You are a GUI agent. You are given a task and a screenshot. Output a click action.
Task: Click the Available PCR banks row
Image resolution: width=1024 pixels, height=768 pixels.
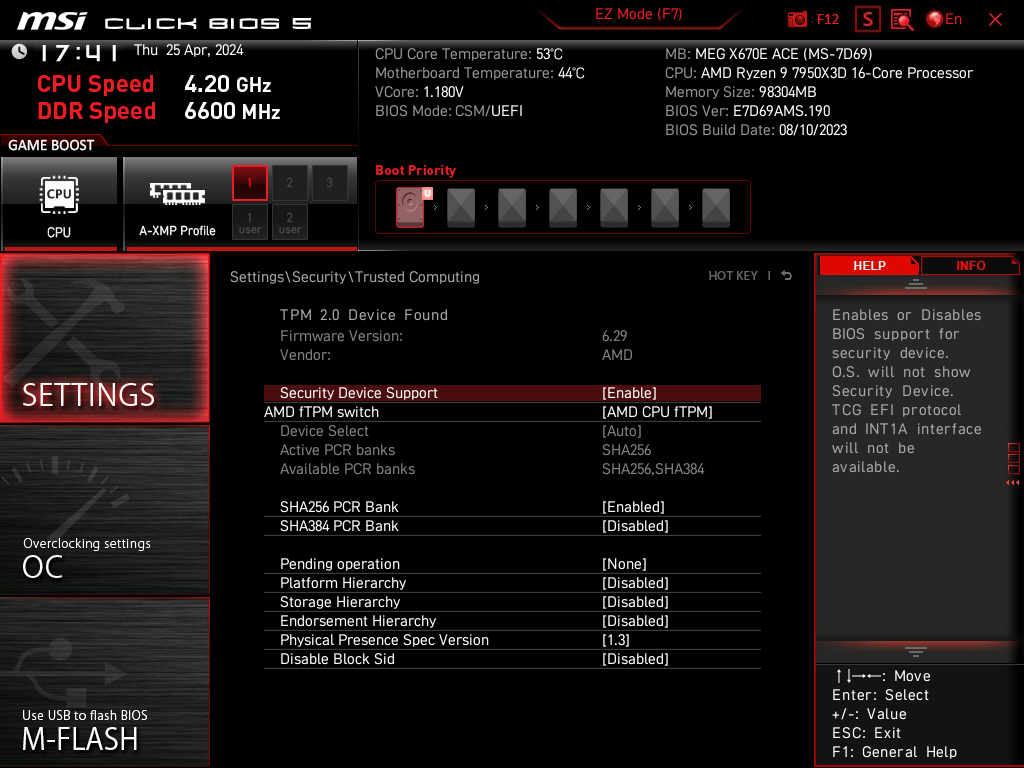[x=512, y=469]
